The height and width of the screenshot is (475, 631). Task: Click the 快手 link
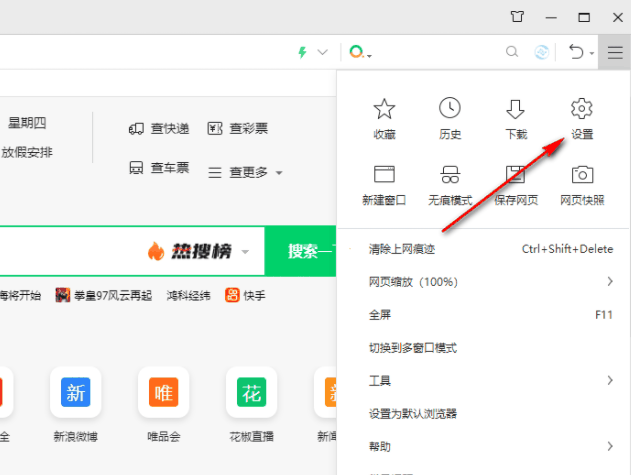click(245, 295)
